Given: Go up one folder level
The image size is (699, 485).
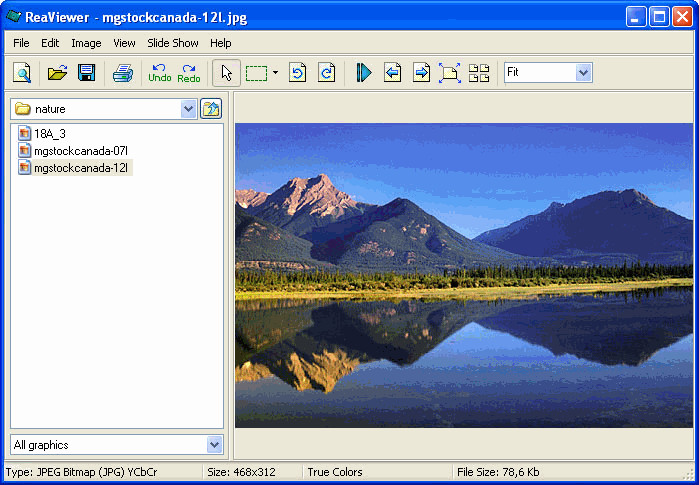Looking at the screenshot, I should pos(211,109).
